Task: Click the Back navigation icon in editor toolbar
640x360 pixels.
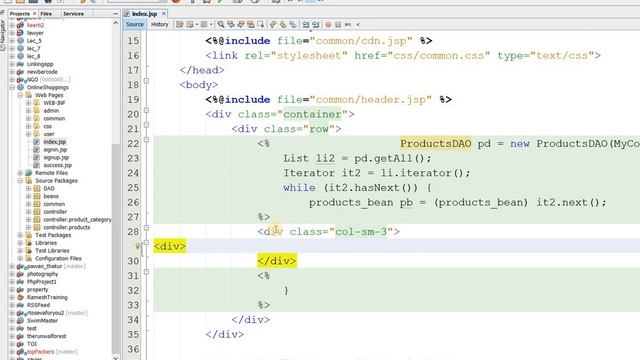Action: point(190,24)
